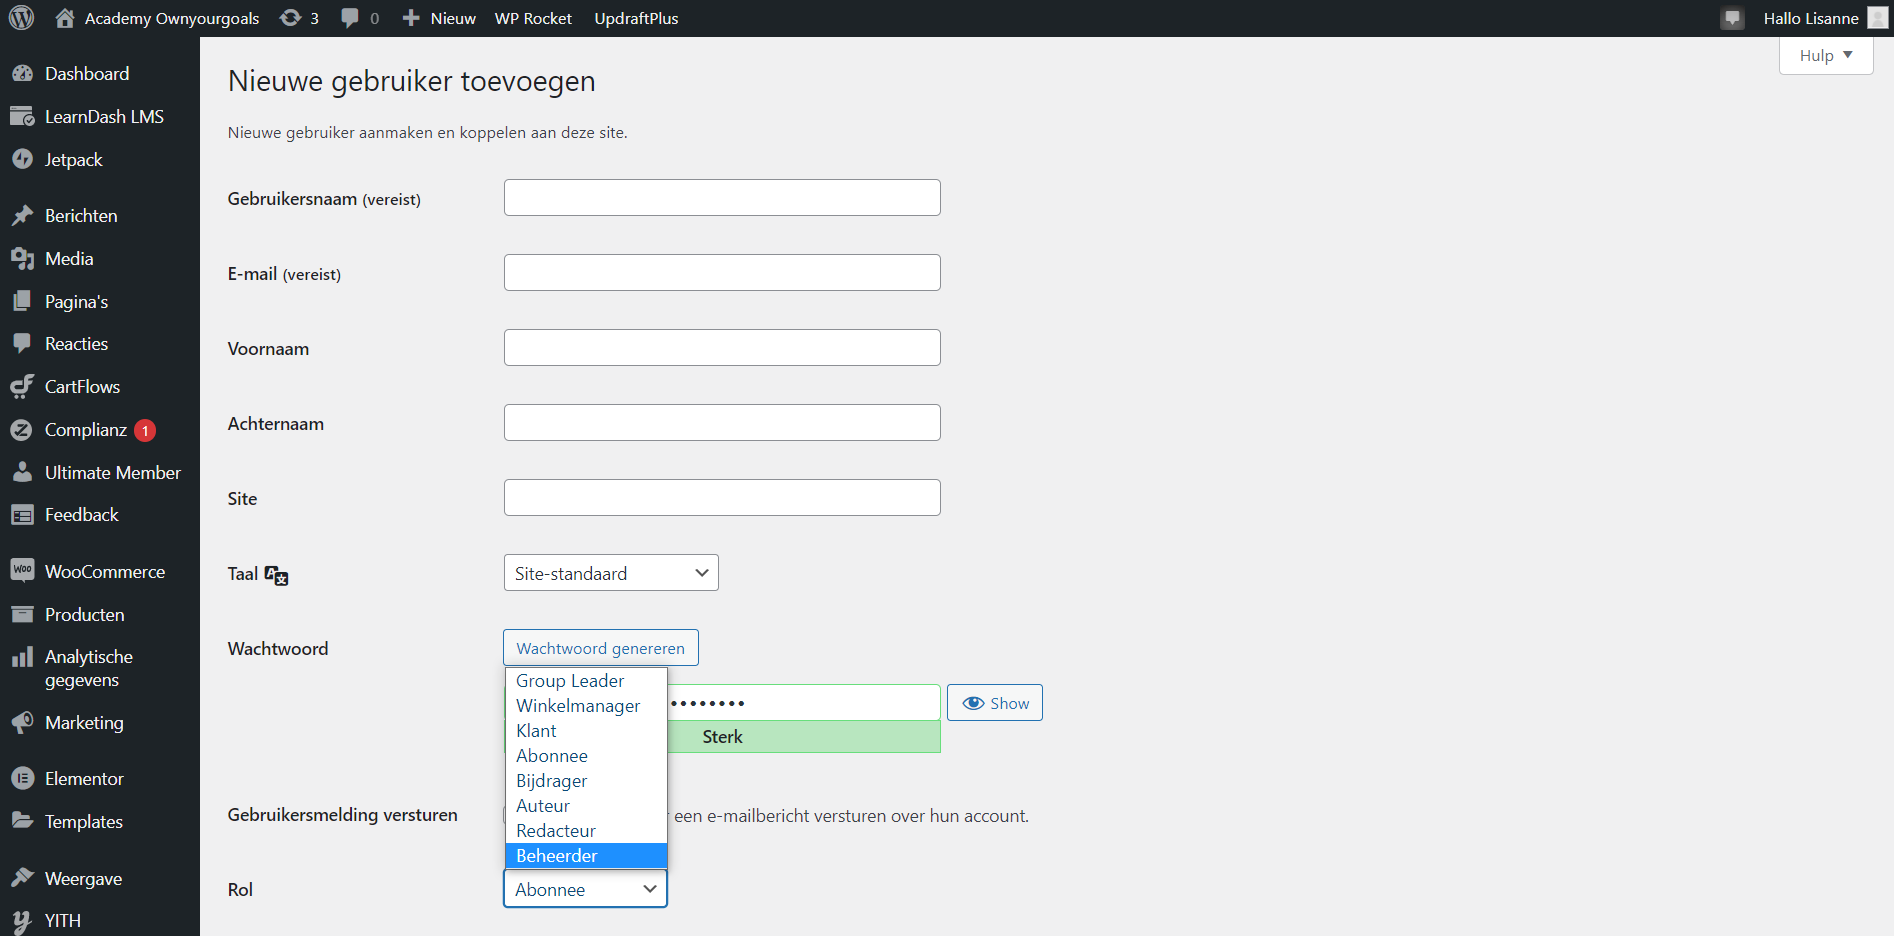Open the updates icon showing 3

290,18
